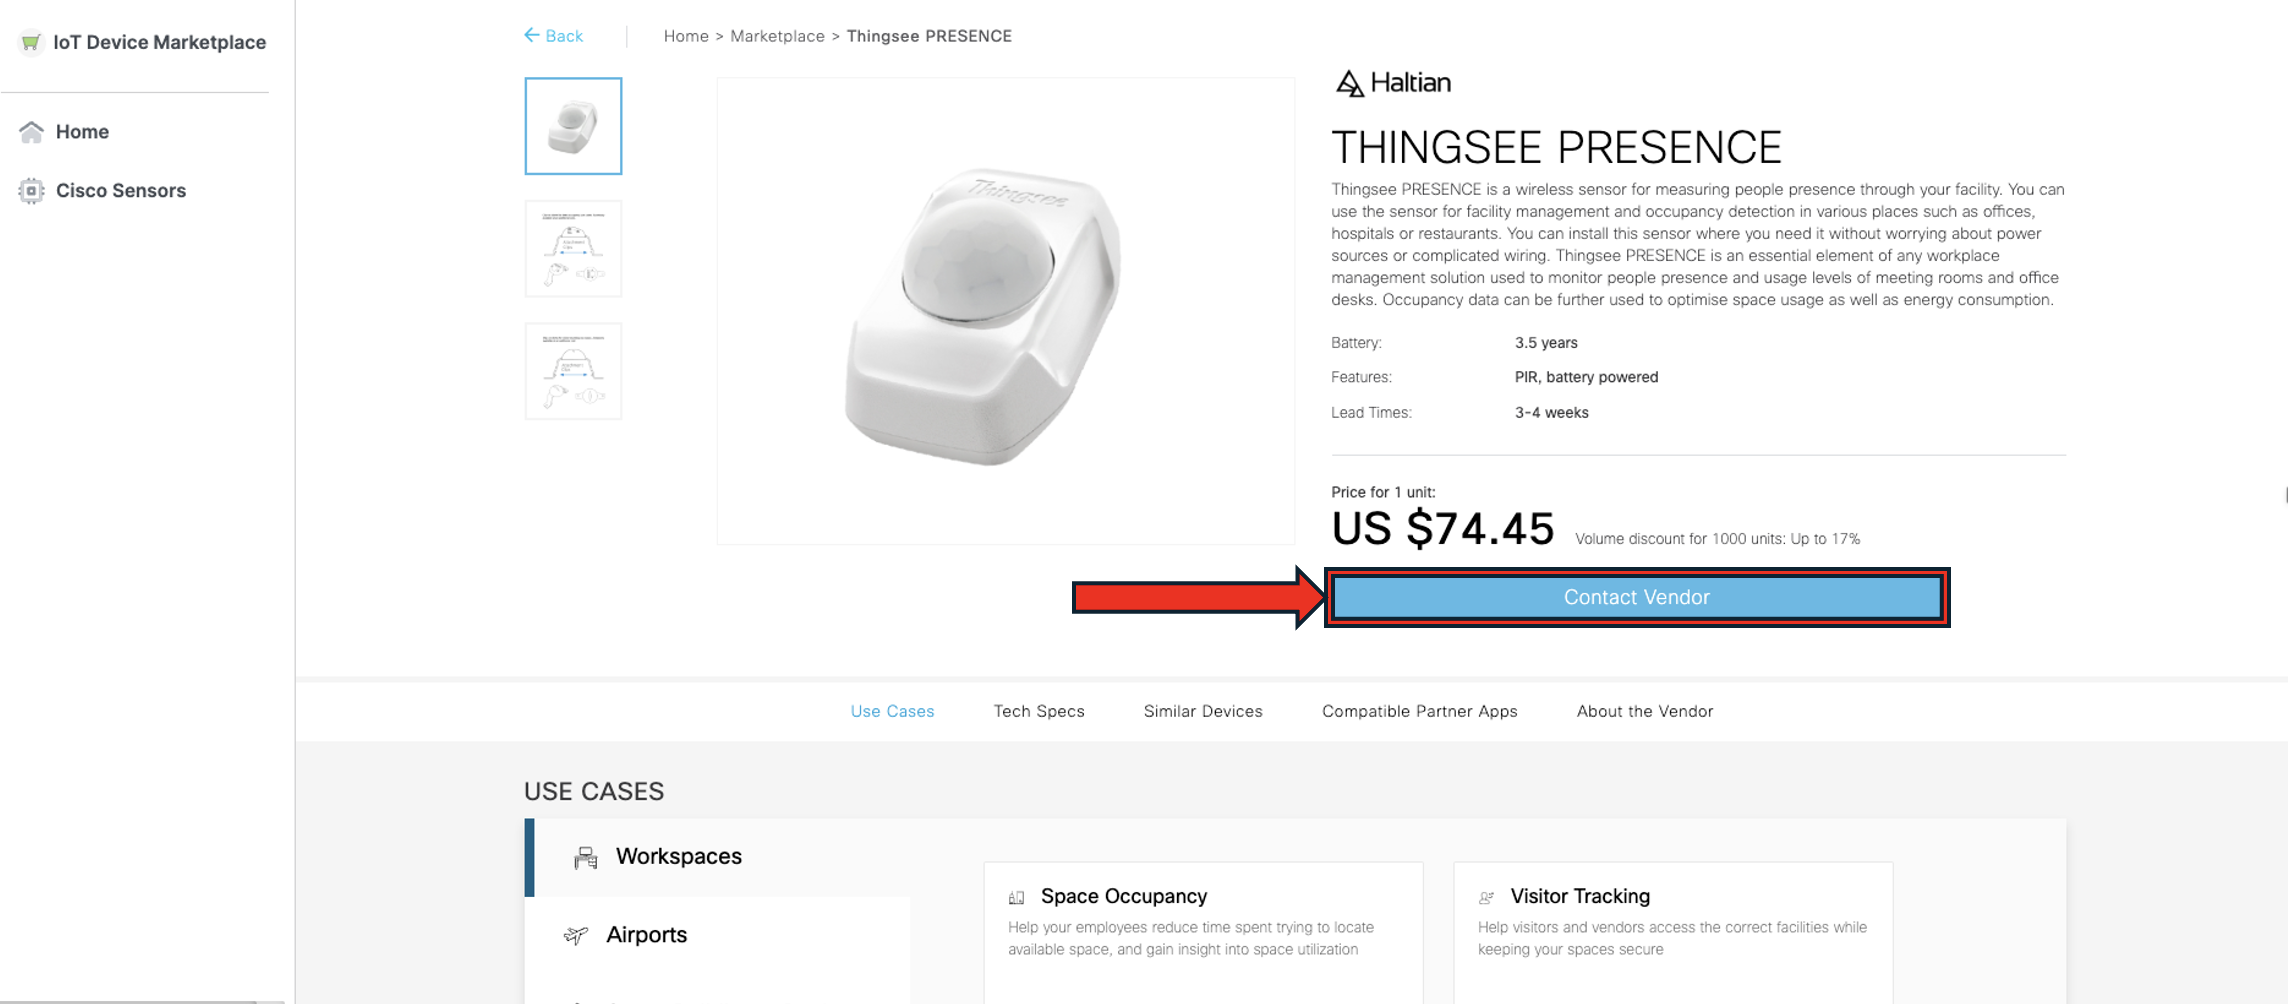Click the Home house icon in sidebar

coord(32,132)
